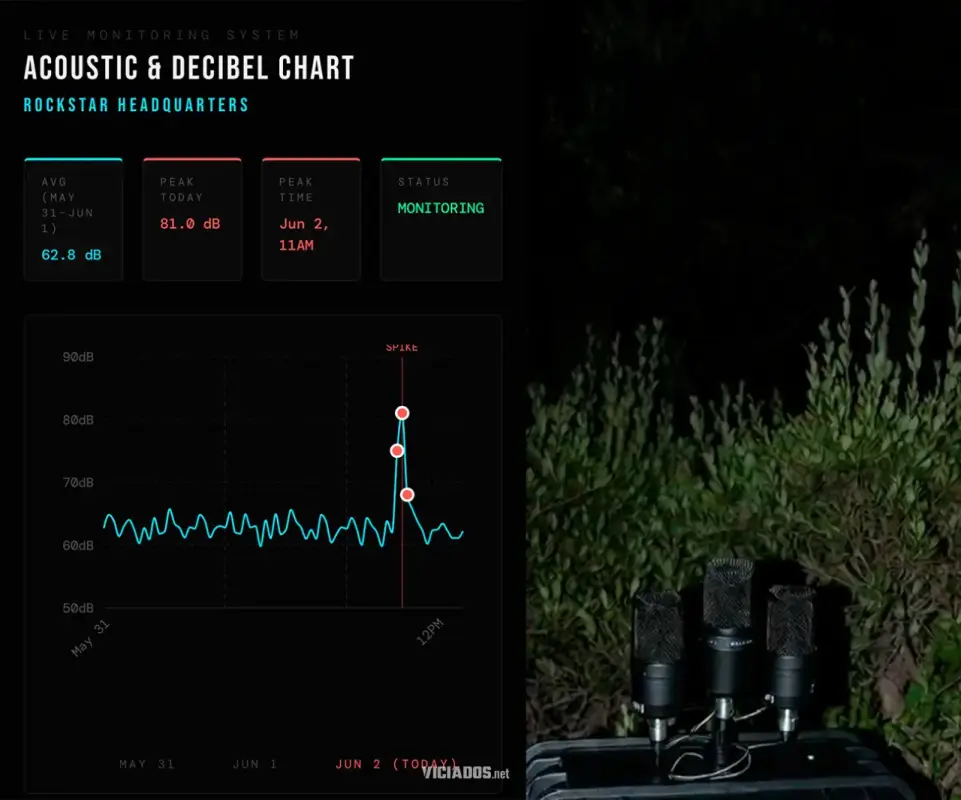Click the 80dB axis label
Viewport: 961px width, 800px height.
(x=78, y=420)
